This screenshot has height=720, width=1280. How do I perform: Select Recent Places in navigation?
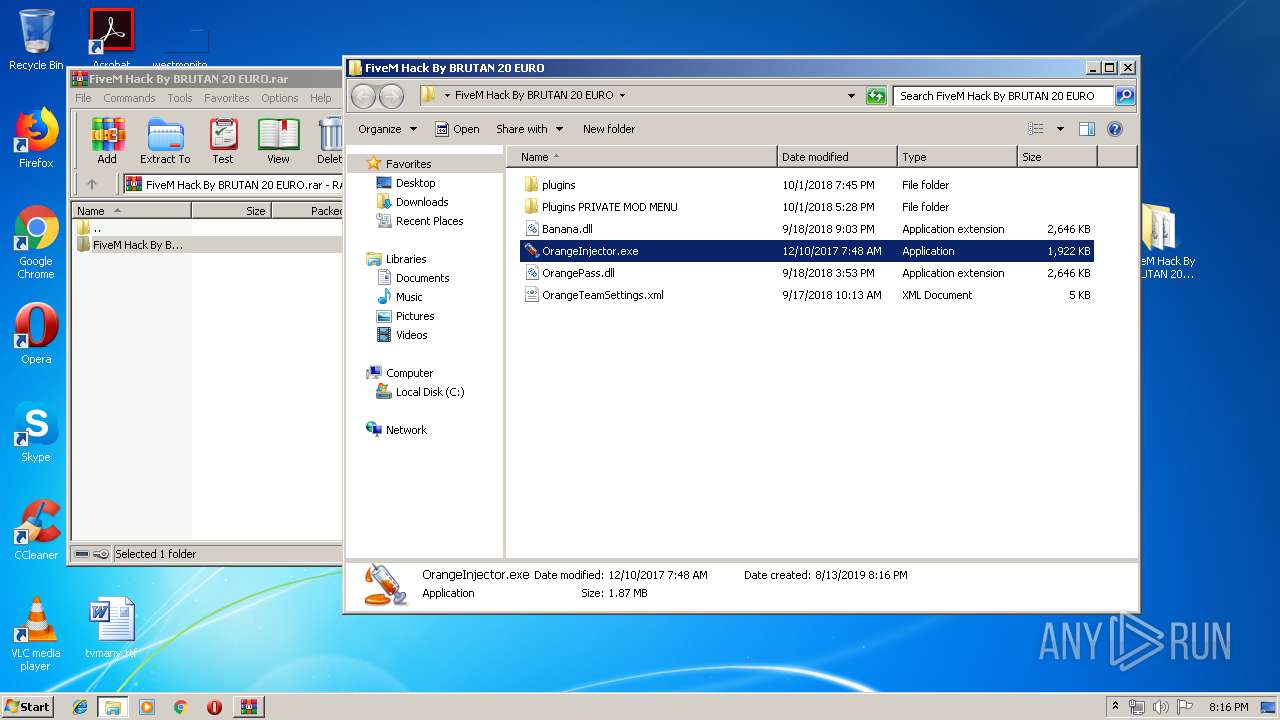pos(429,221)
